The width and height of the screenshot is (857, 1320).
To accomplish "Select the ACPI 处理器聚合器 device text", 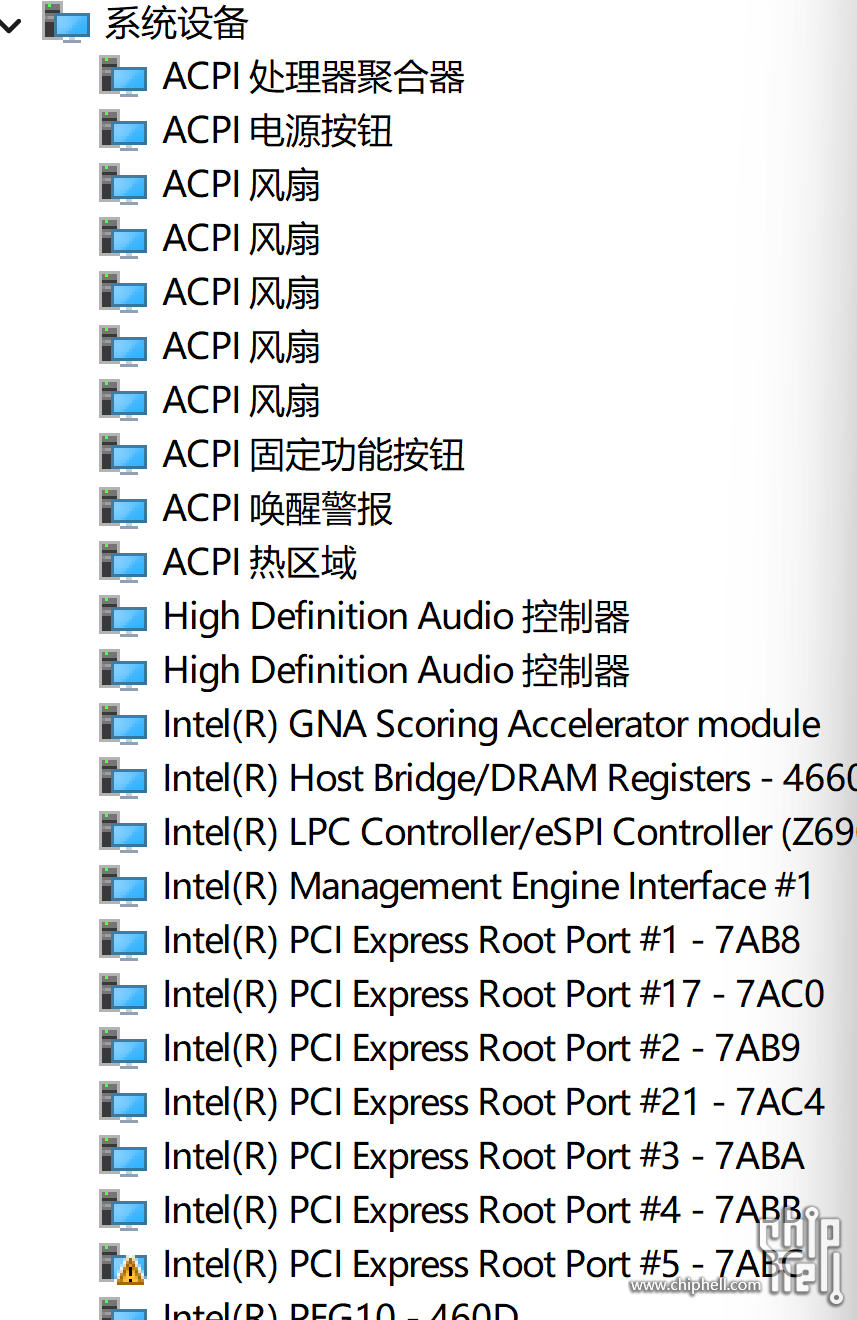I will point(314,77).
